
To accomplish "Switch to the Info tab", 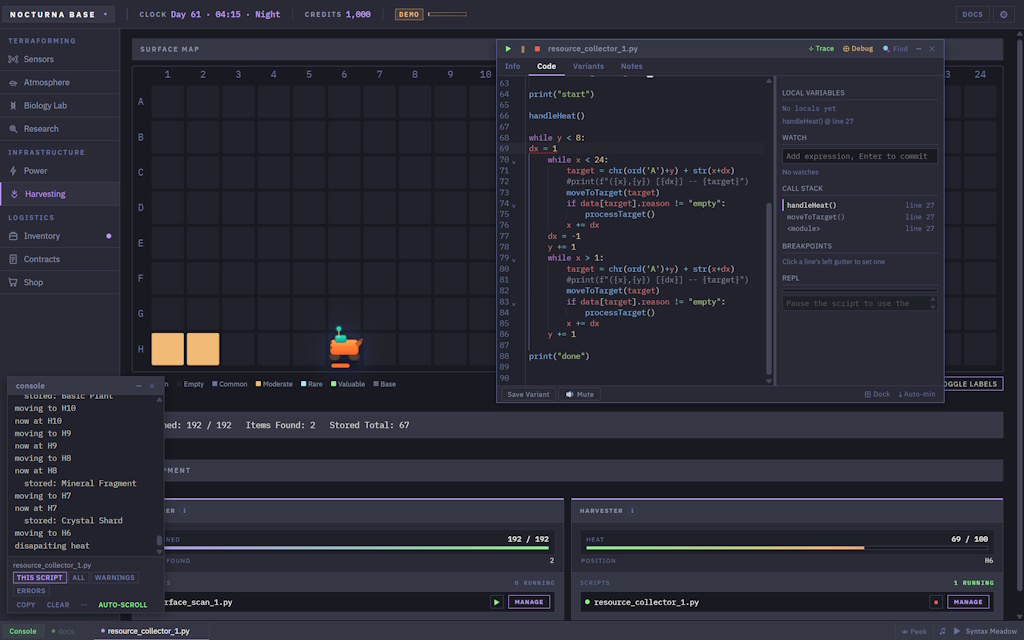I will click(x=512, y=67).
